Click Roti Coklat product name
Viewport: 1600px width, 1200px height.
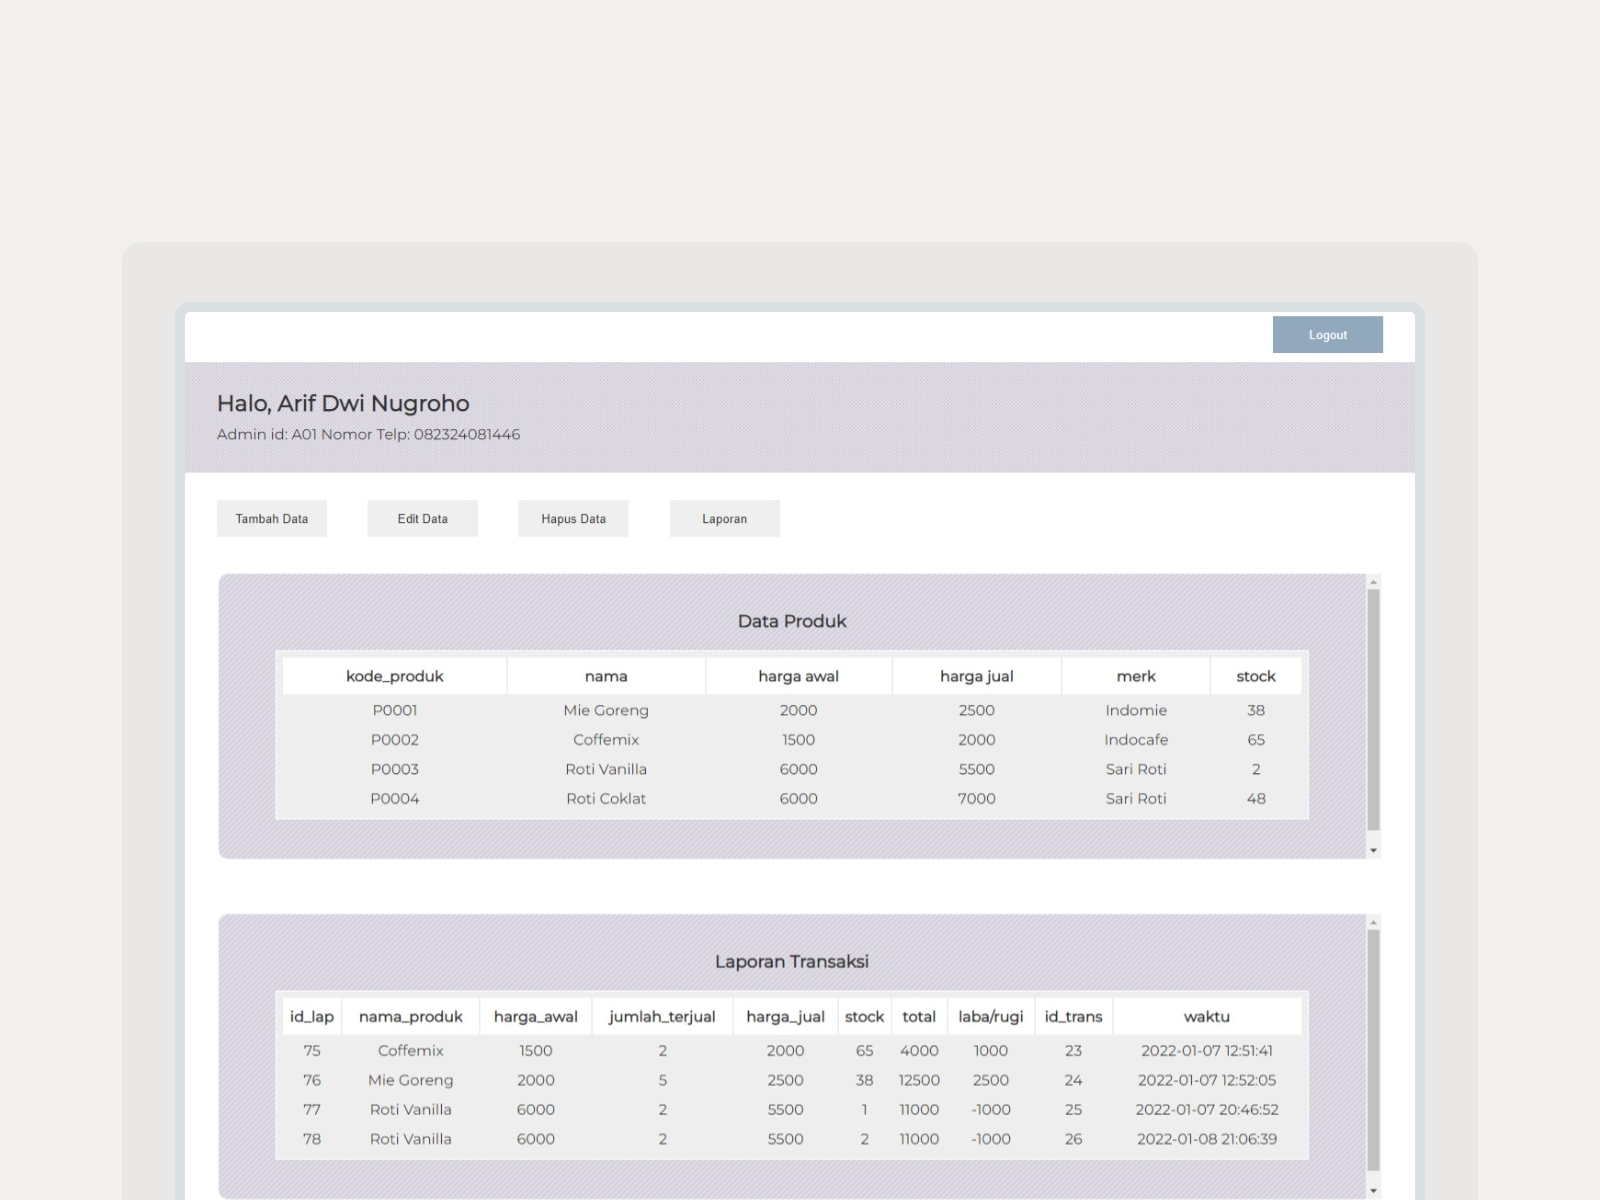(x=606, y=799)
